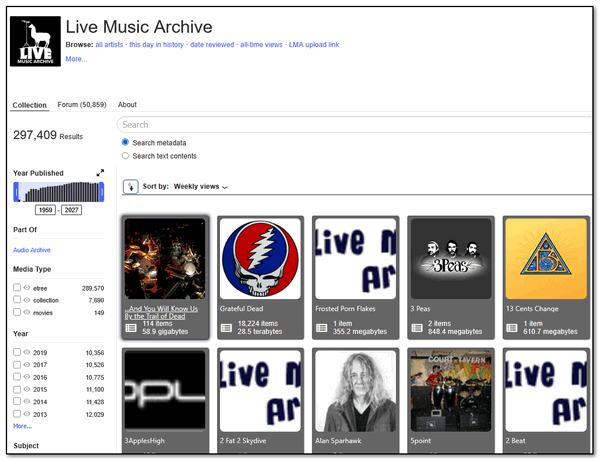
Task: Expand the Year Published histogram
Action: (100, 173)
